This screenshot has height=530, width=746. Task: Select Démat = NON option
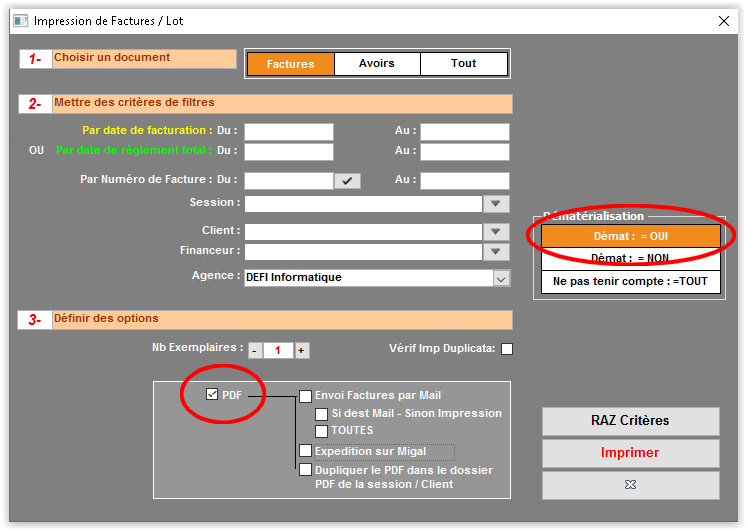click(x=630, y=258)
